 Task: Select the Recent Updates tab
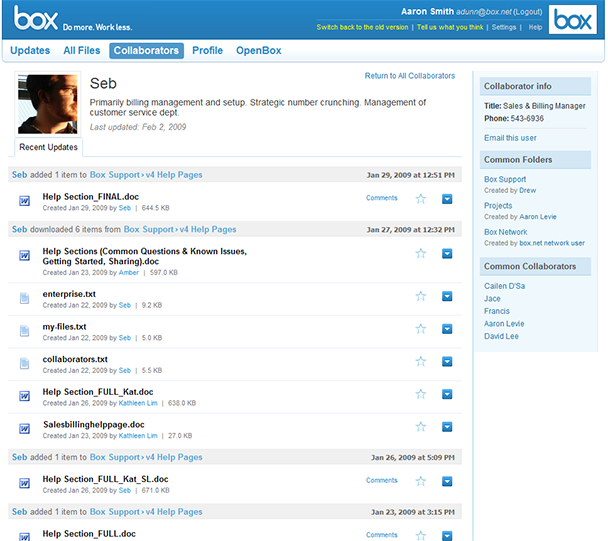[48, 147]
